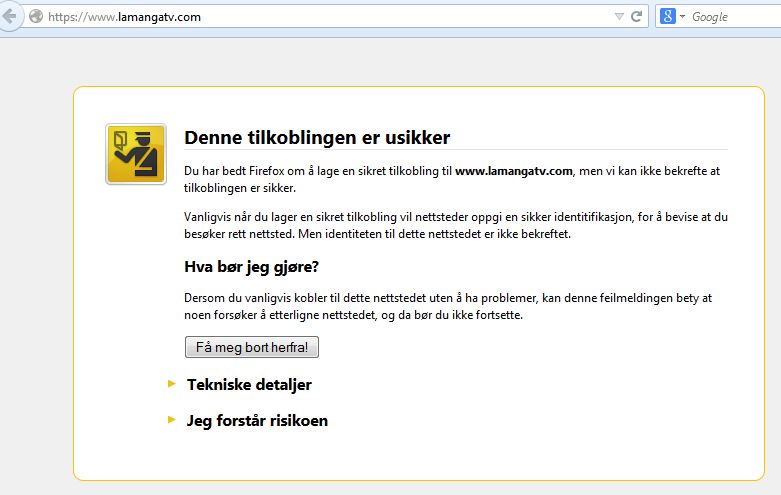Click the yellow police officer warning icon
Screen dimensions: 781x495
[136, 154]
